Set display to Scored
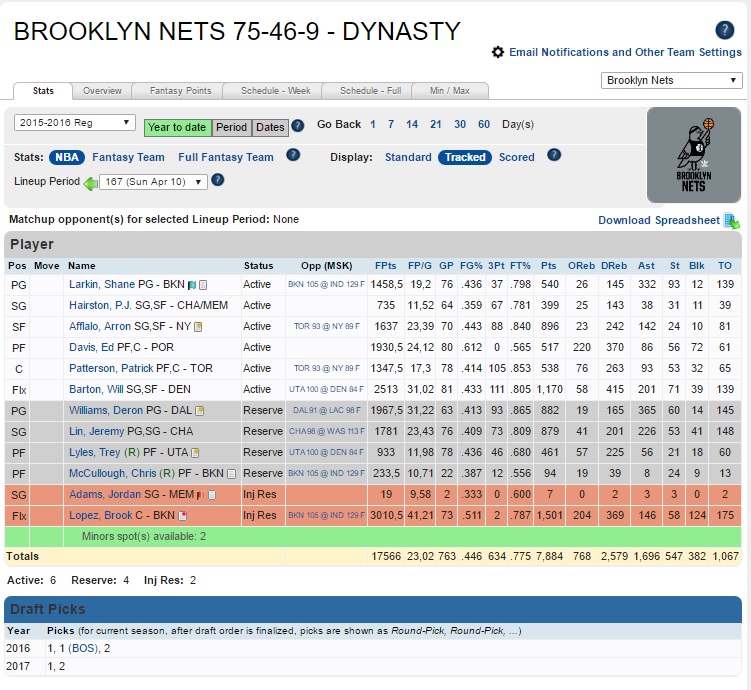This screenshot has width=751, height=690. click(x=516, y=157)
